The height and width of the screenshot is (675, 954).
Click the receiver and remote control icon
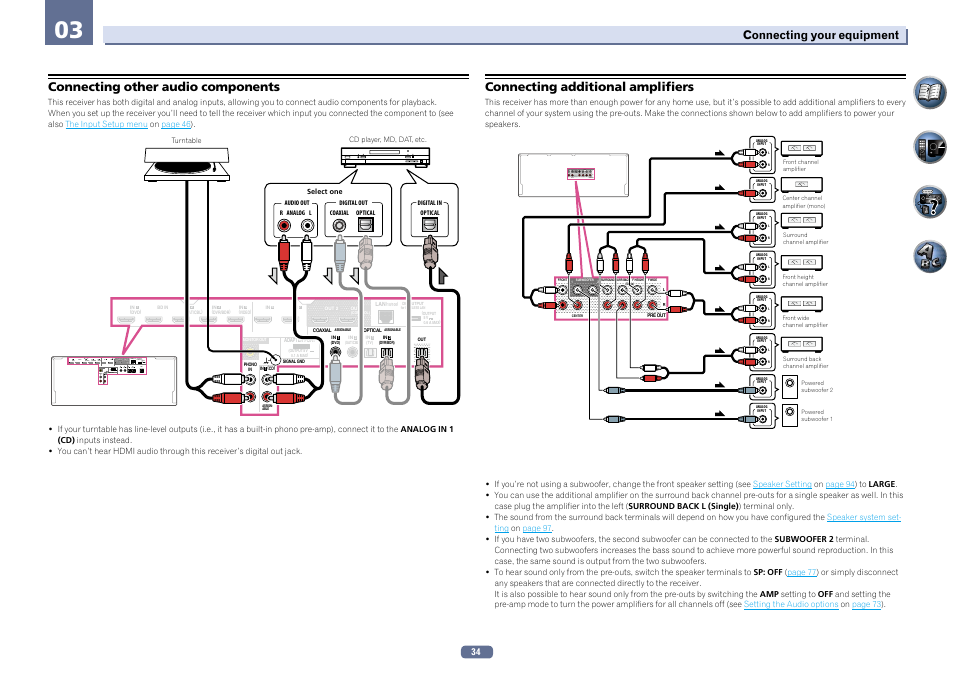(x=930, y=147)
